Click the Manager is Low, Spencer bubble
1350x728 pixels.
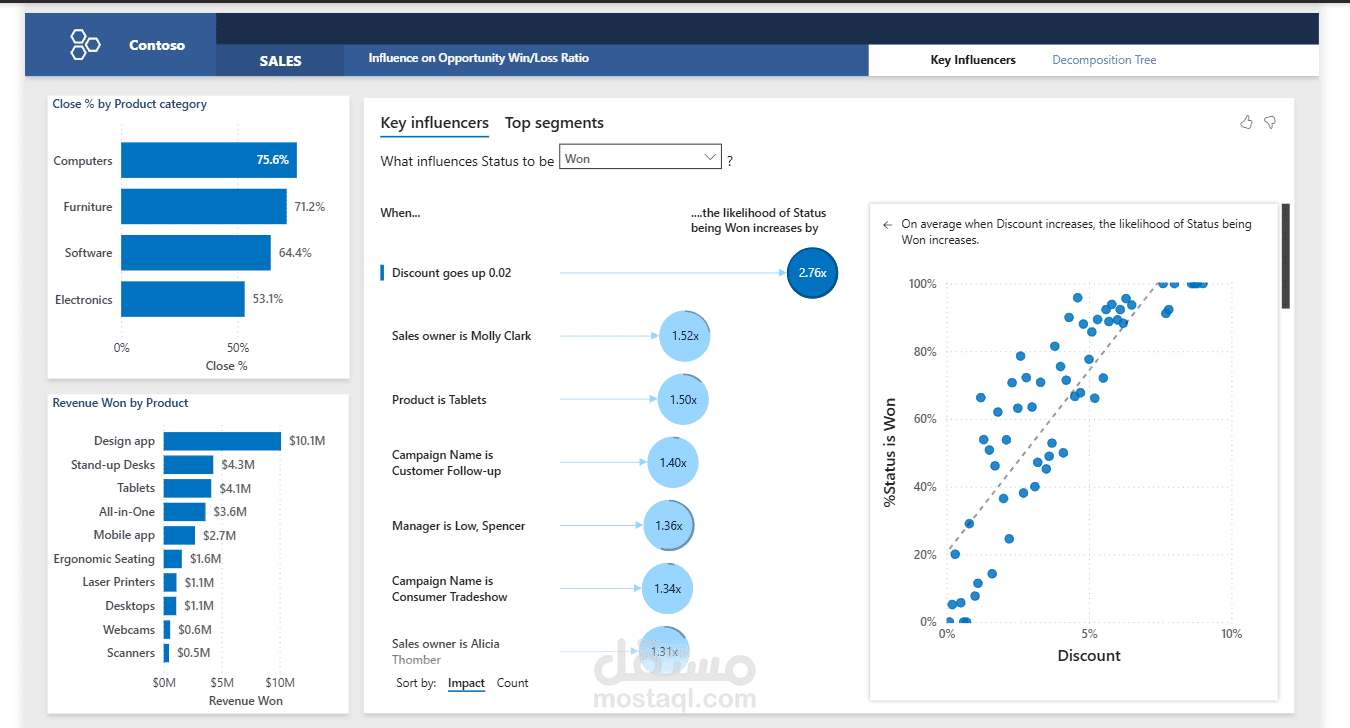667,525
